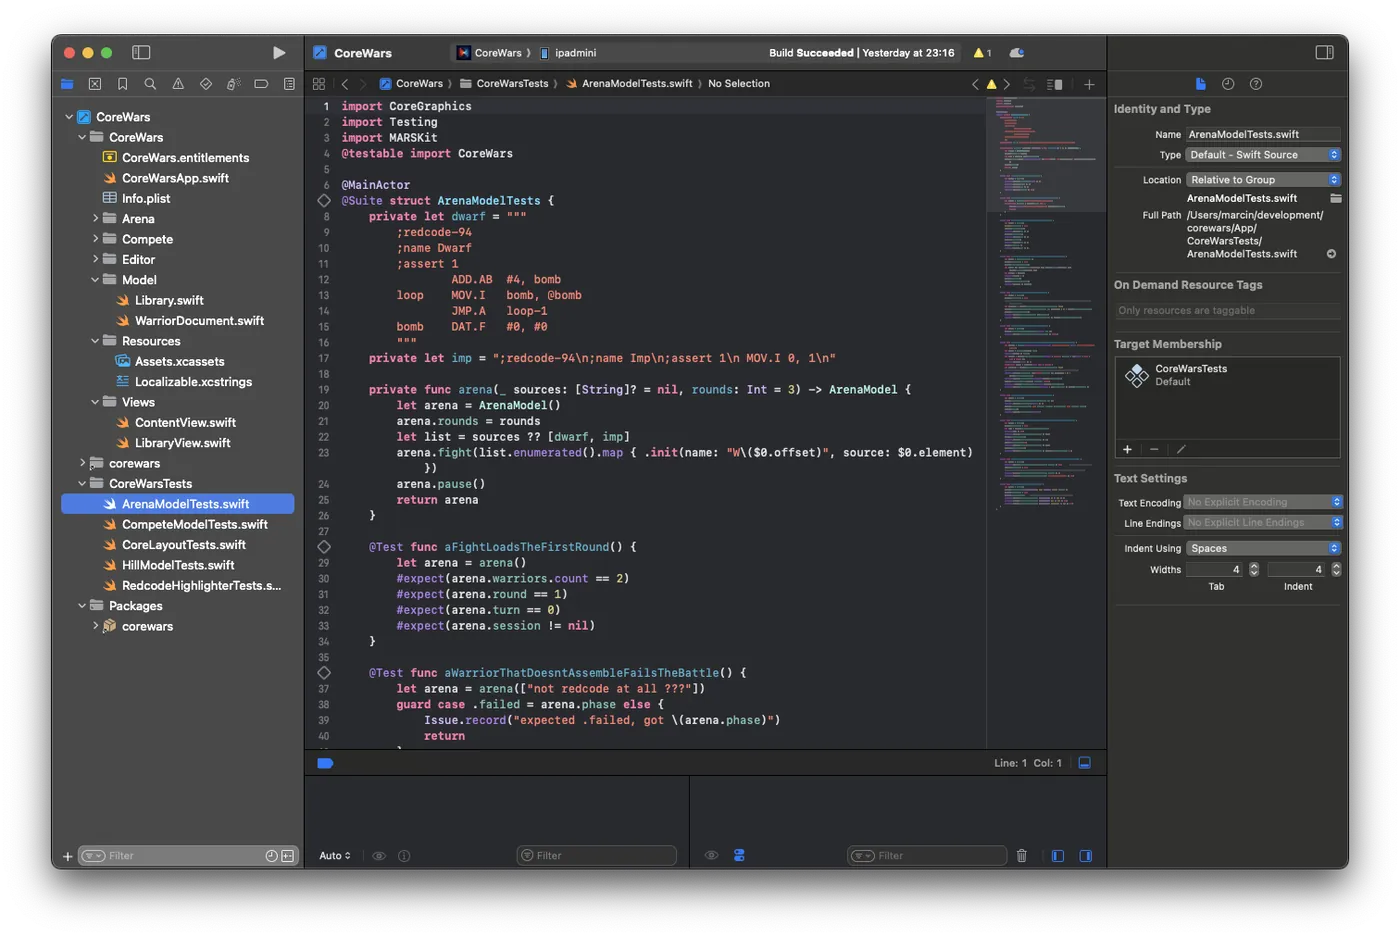Open the file Type dropdown in inspector
Image resolution: width=1400 pixels, height=937 pixels.
(1263, 155)
